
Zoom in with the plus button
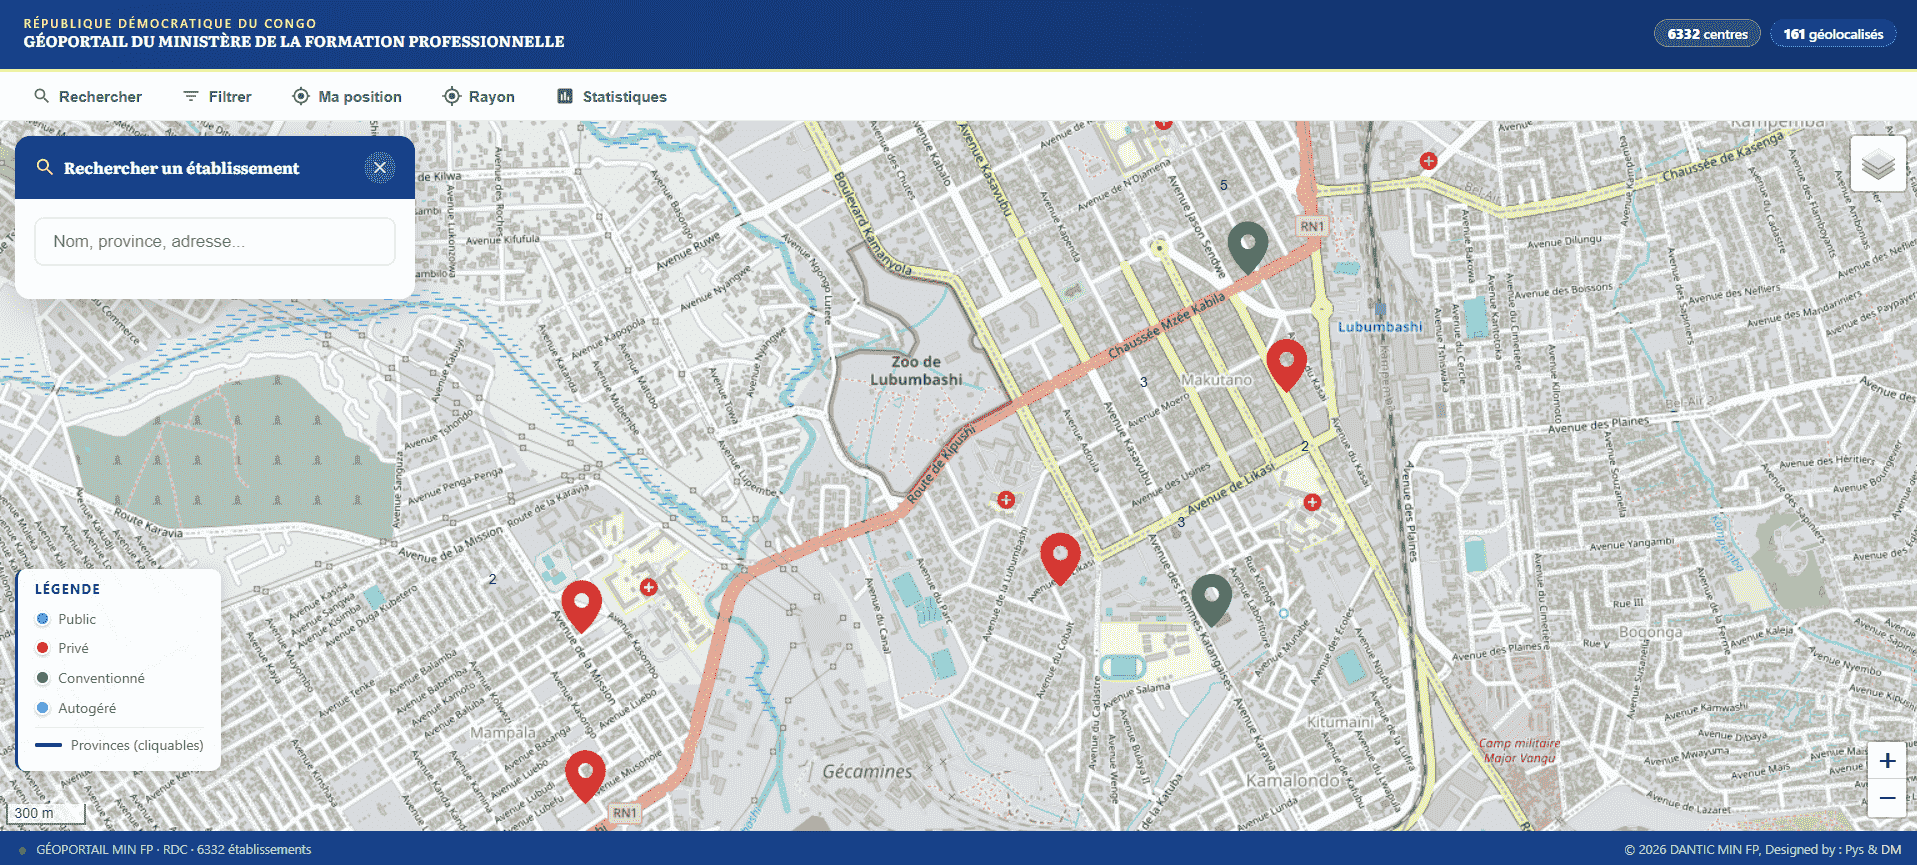(1887, 761)
